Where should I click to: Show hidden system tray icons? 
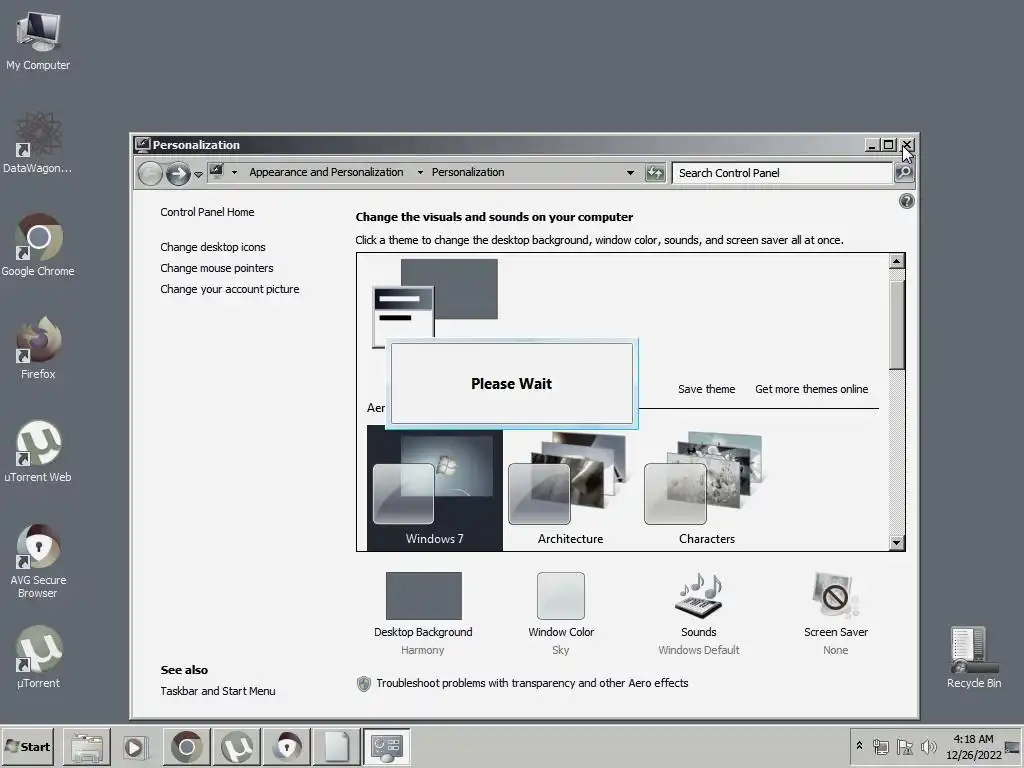[859, 746]
